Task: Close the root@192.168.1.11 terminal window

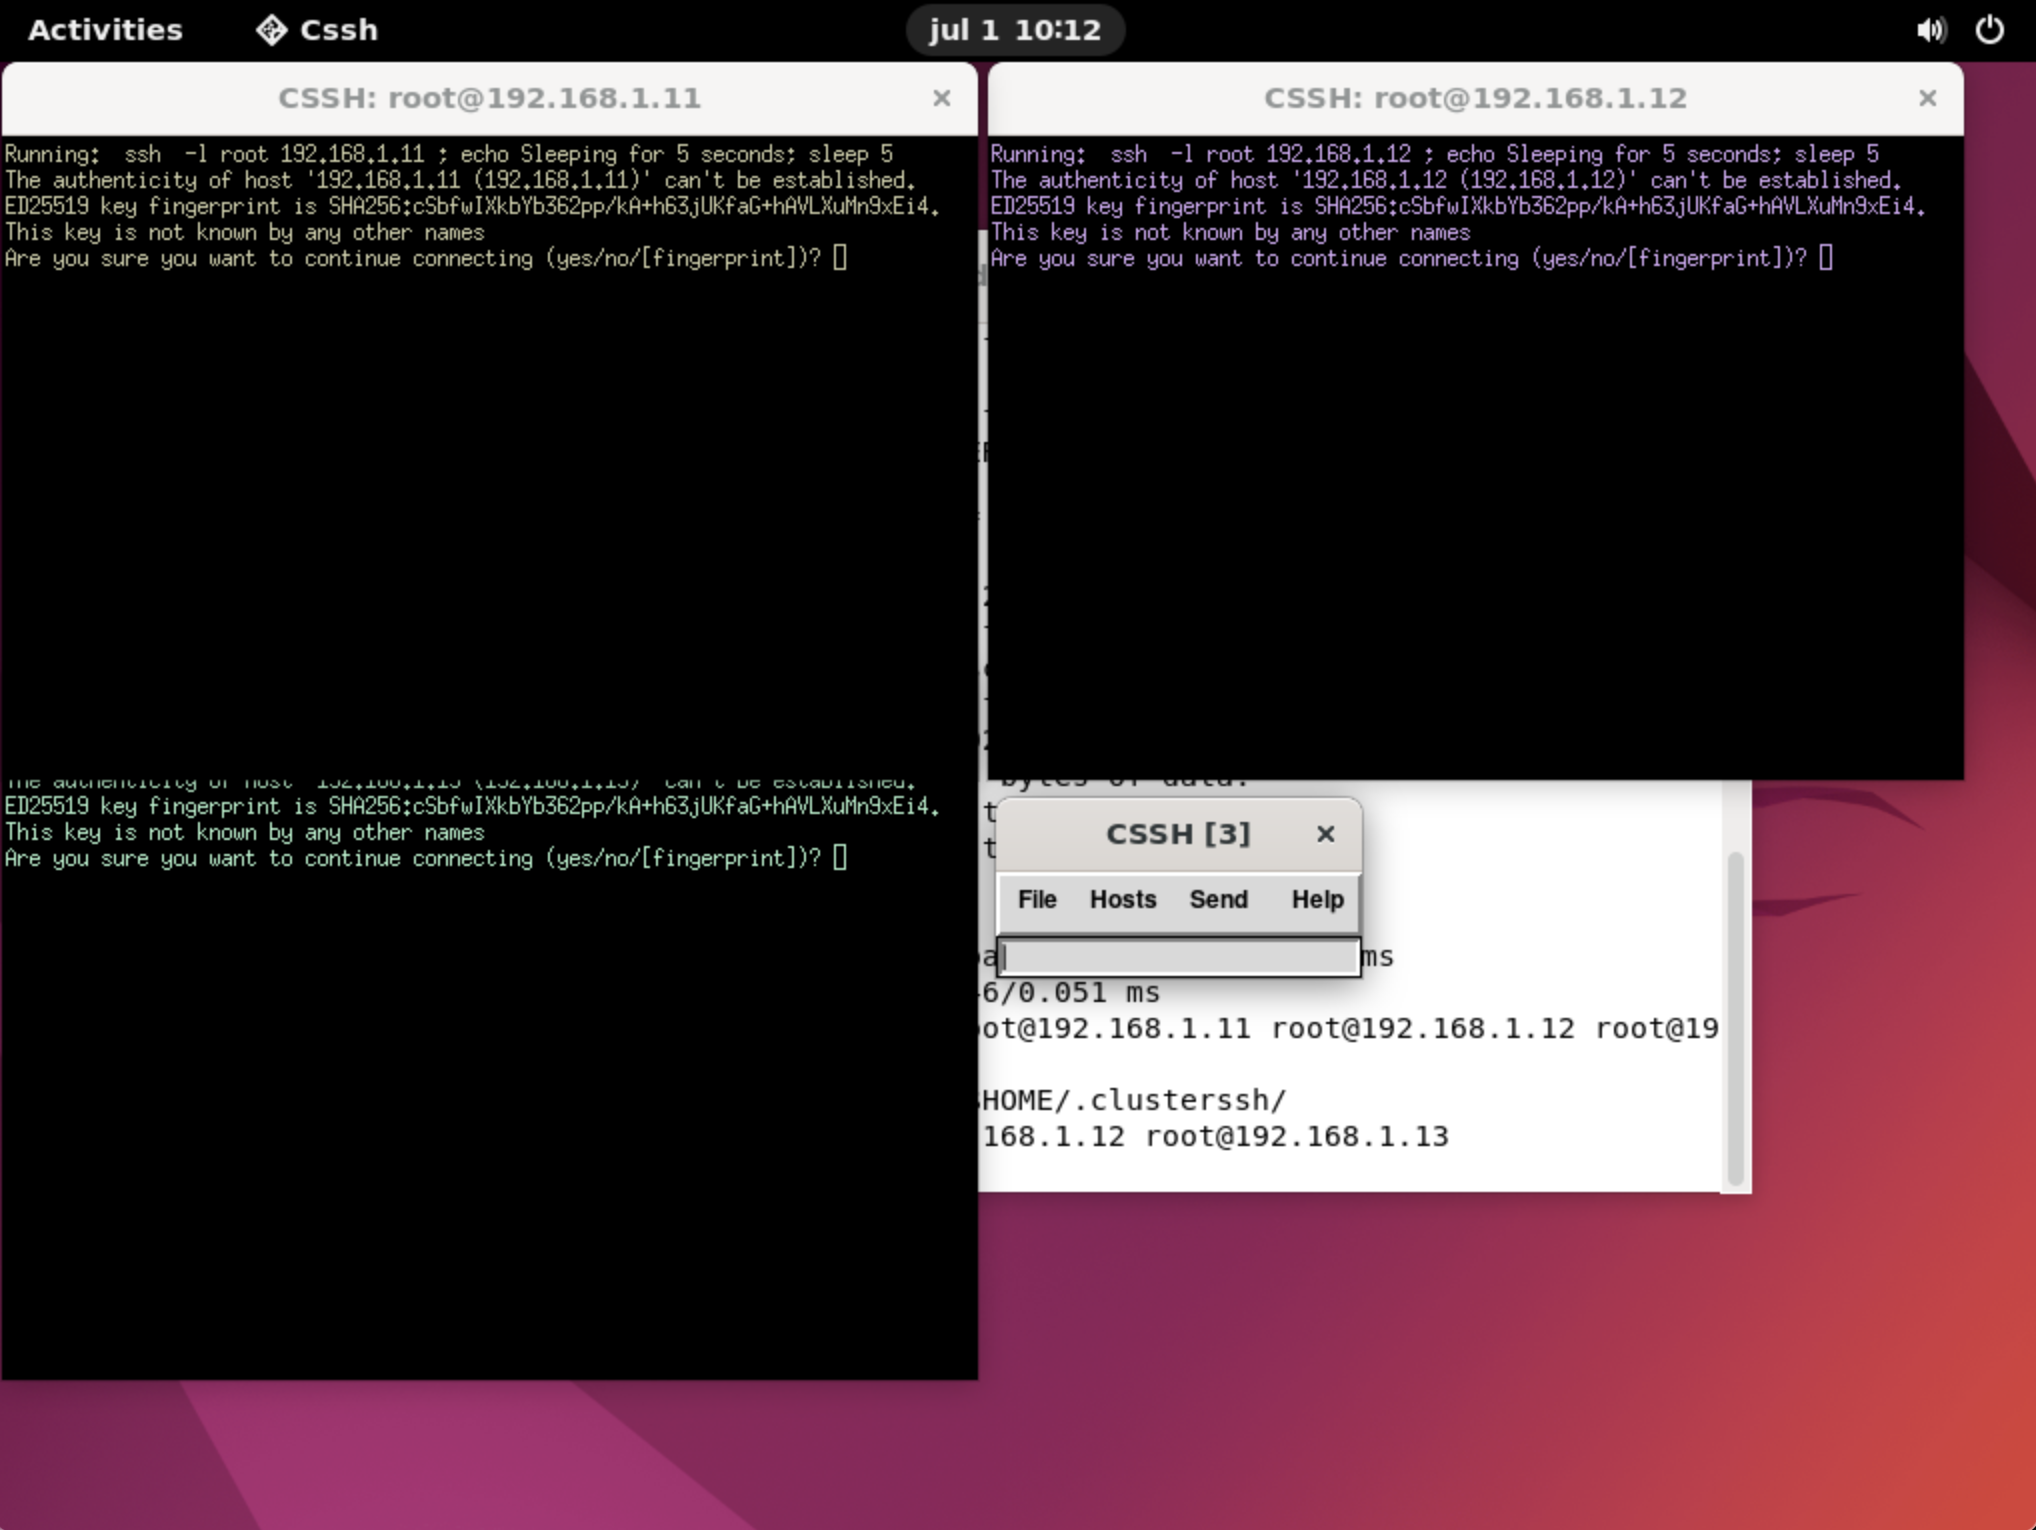Action: point(941,98)
